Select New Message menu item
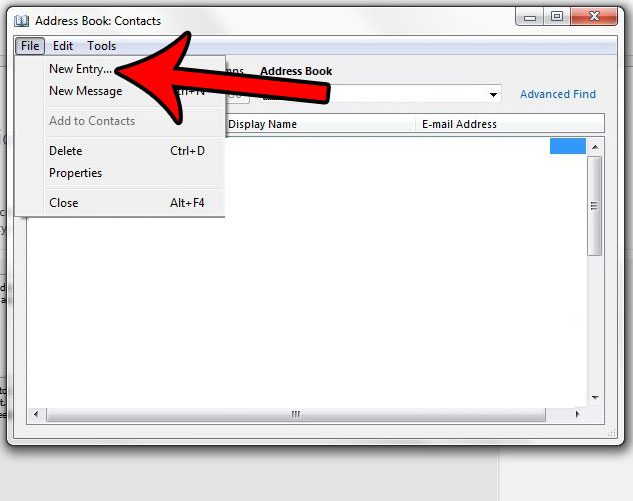This screenshot has height=501, width=633. coord(86,91)
